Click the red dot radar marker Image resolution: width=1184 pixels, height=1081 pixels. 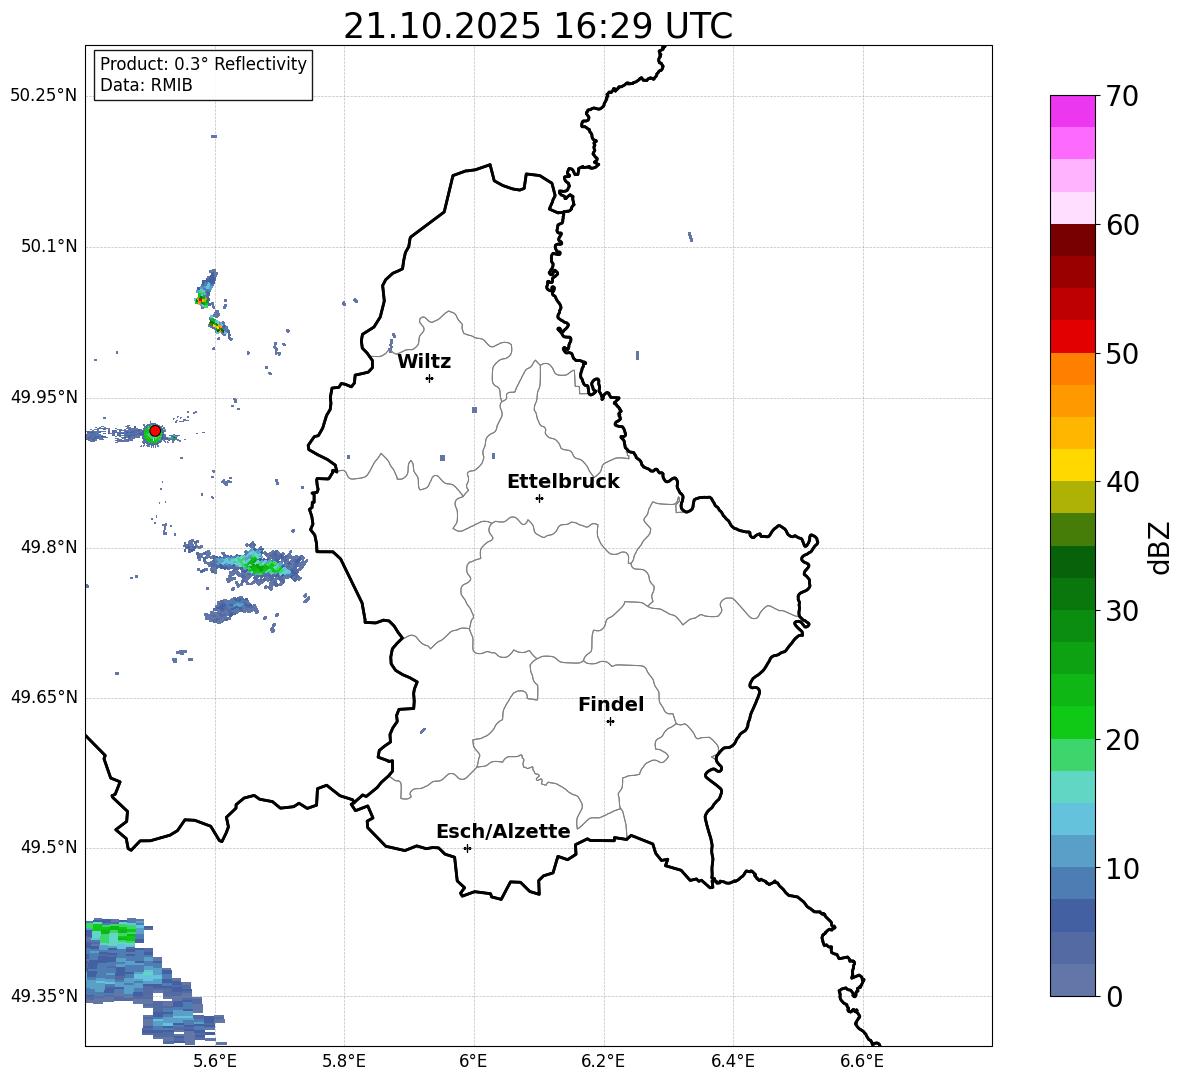pyautogui.click(x=155, y=431)
